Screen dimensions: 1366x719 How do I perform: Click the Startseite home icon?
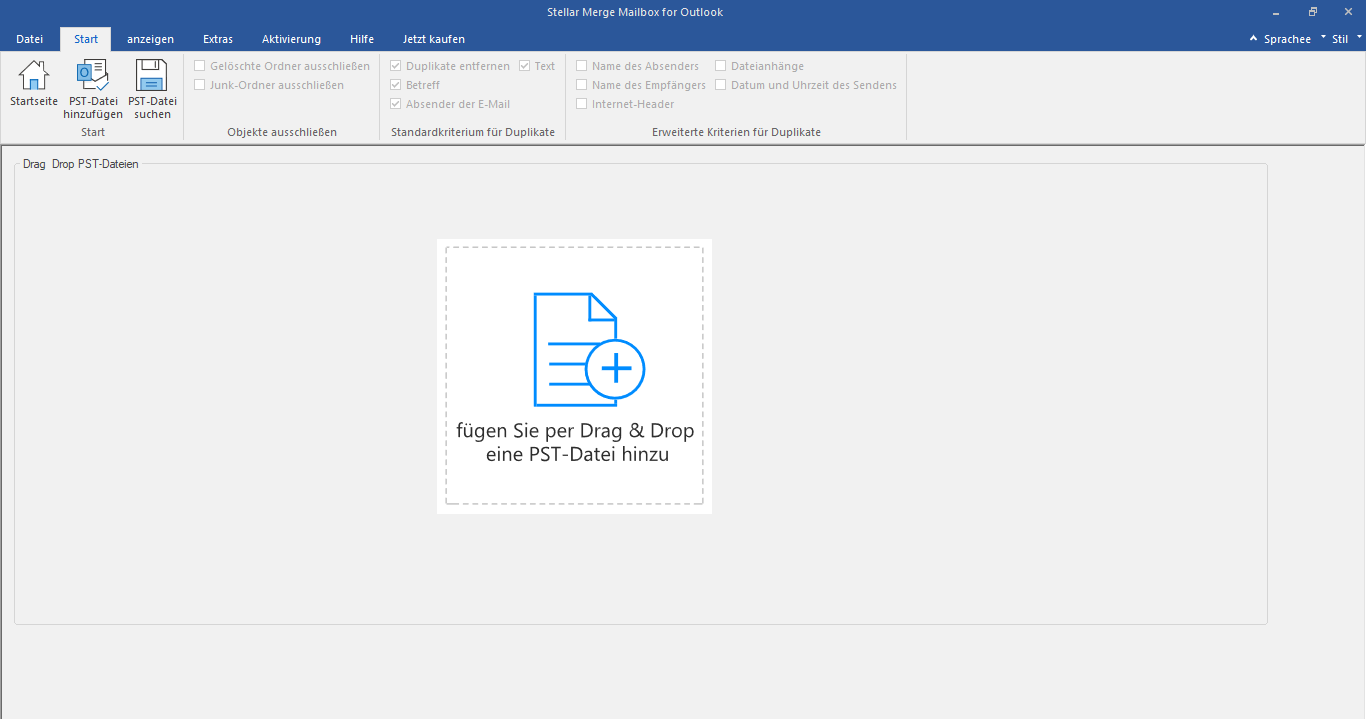(34, 76)
